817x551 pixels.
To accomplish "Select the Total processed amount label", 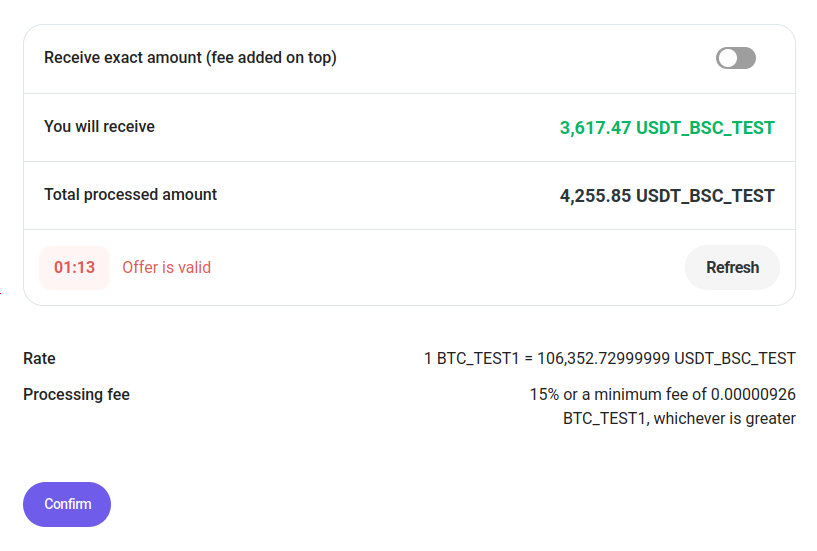I will pos(130,195).
